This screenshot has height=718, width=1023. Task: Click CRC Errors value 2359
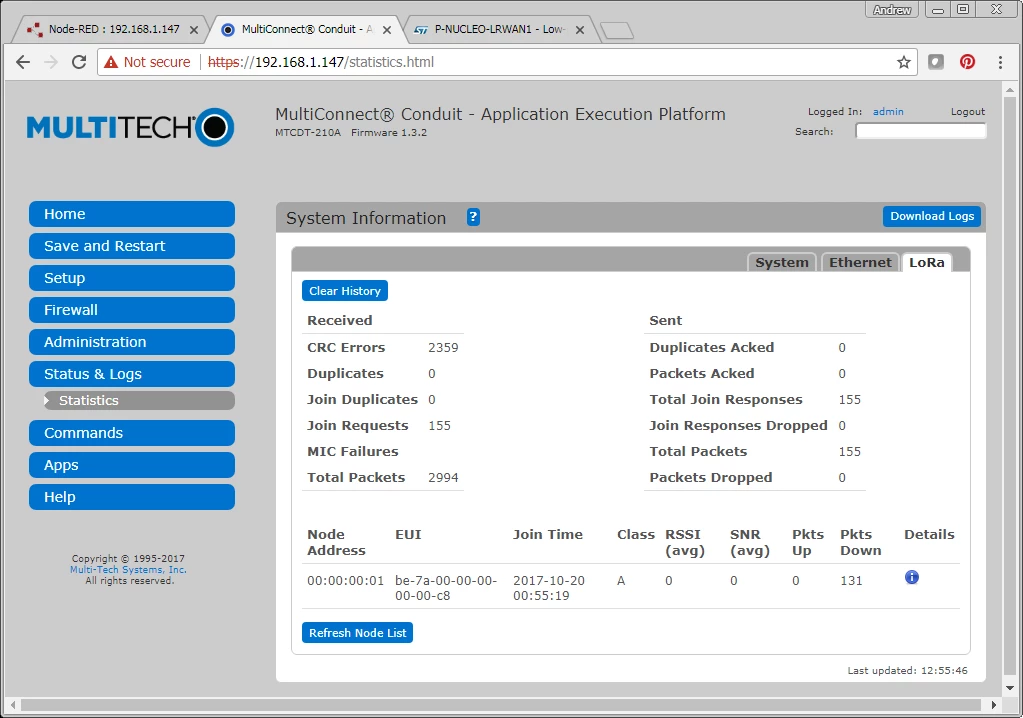pos(443,348)
